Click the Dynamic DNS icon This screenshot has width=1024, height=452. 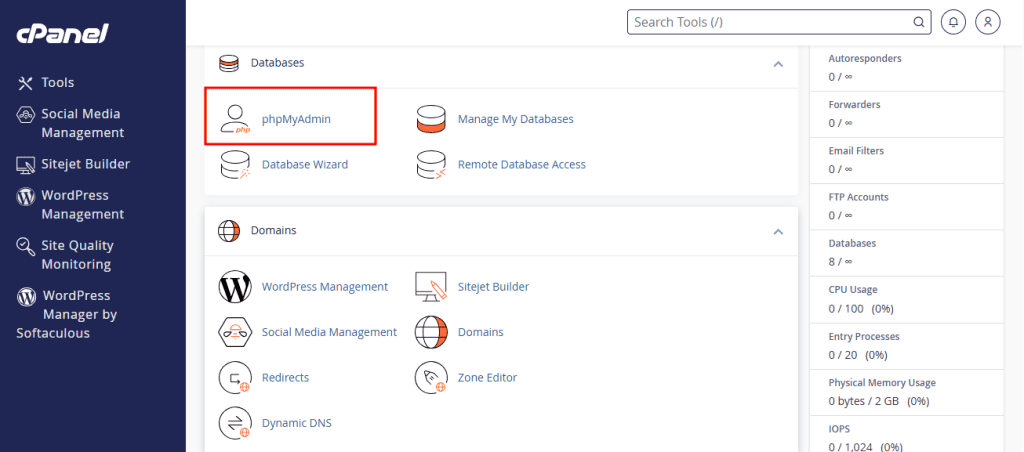235,423
